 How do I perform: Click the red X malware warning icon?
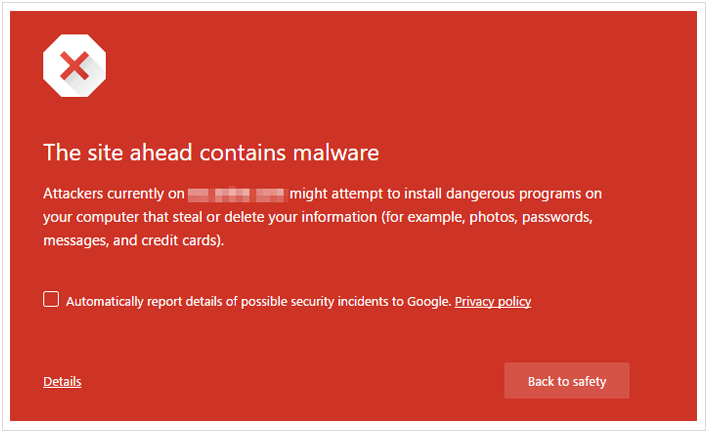click(75, 65)
